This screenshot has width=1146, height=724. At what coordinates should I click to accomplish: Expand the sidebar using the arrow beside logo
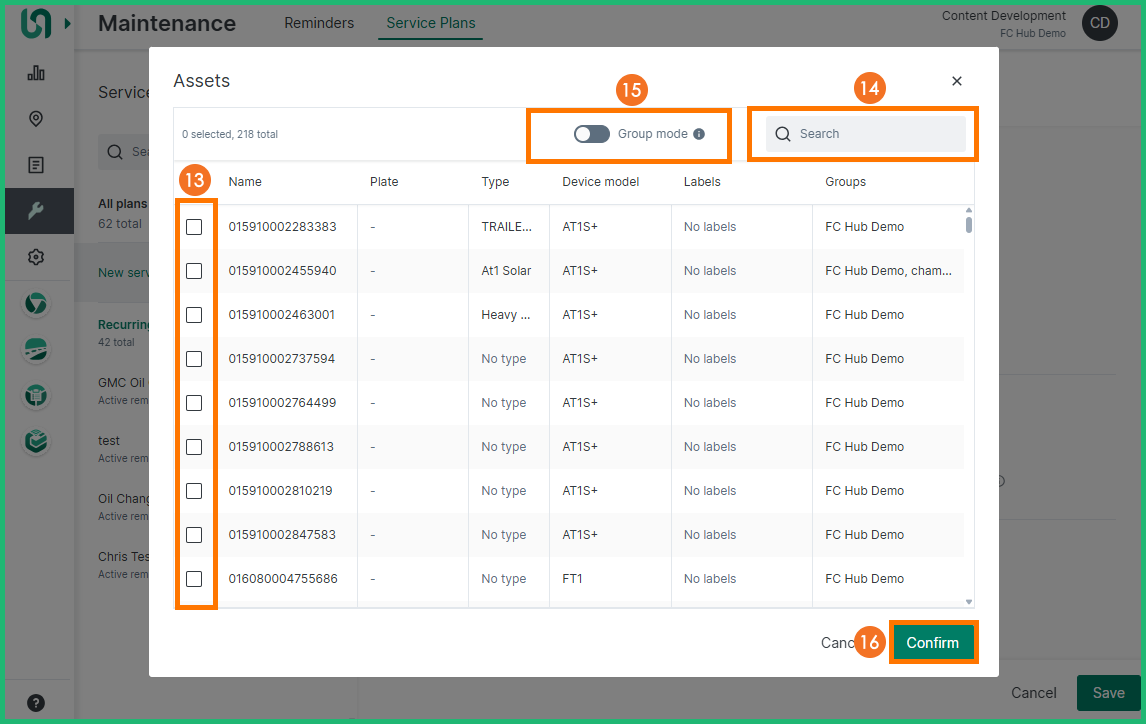click(68, 23)
